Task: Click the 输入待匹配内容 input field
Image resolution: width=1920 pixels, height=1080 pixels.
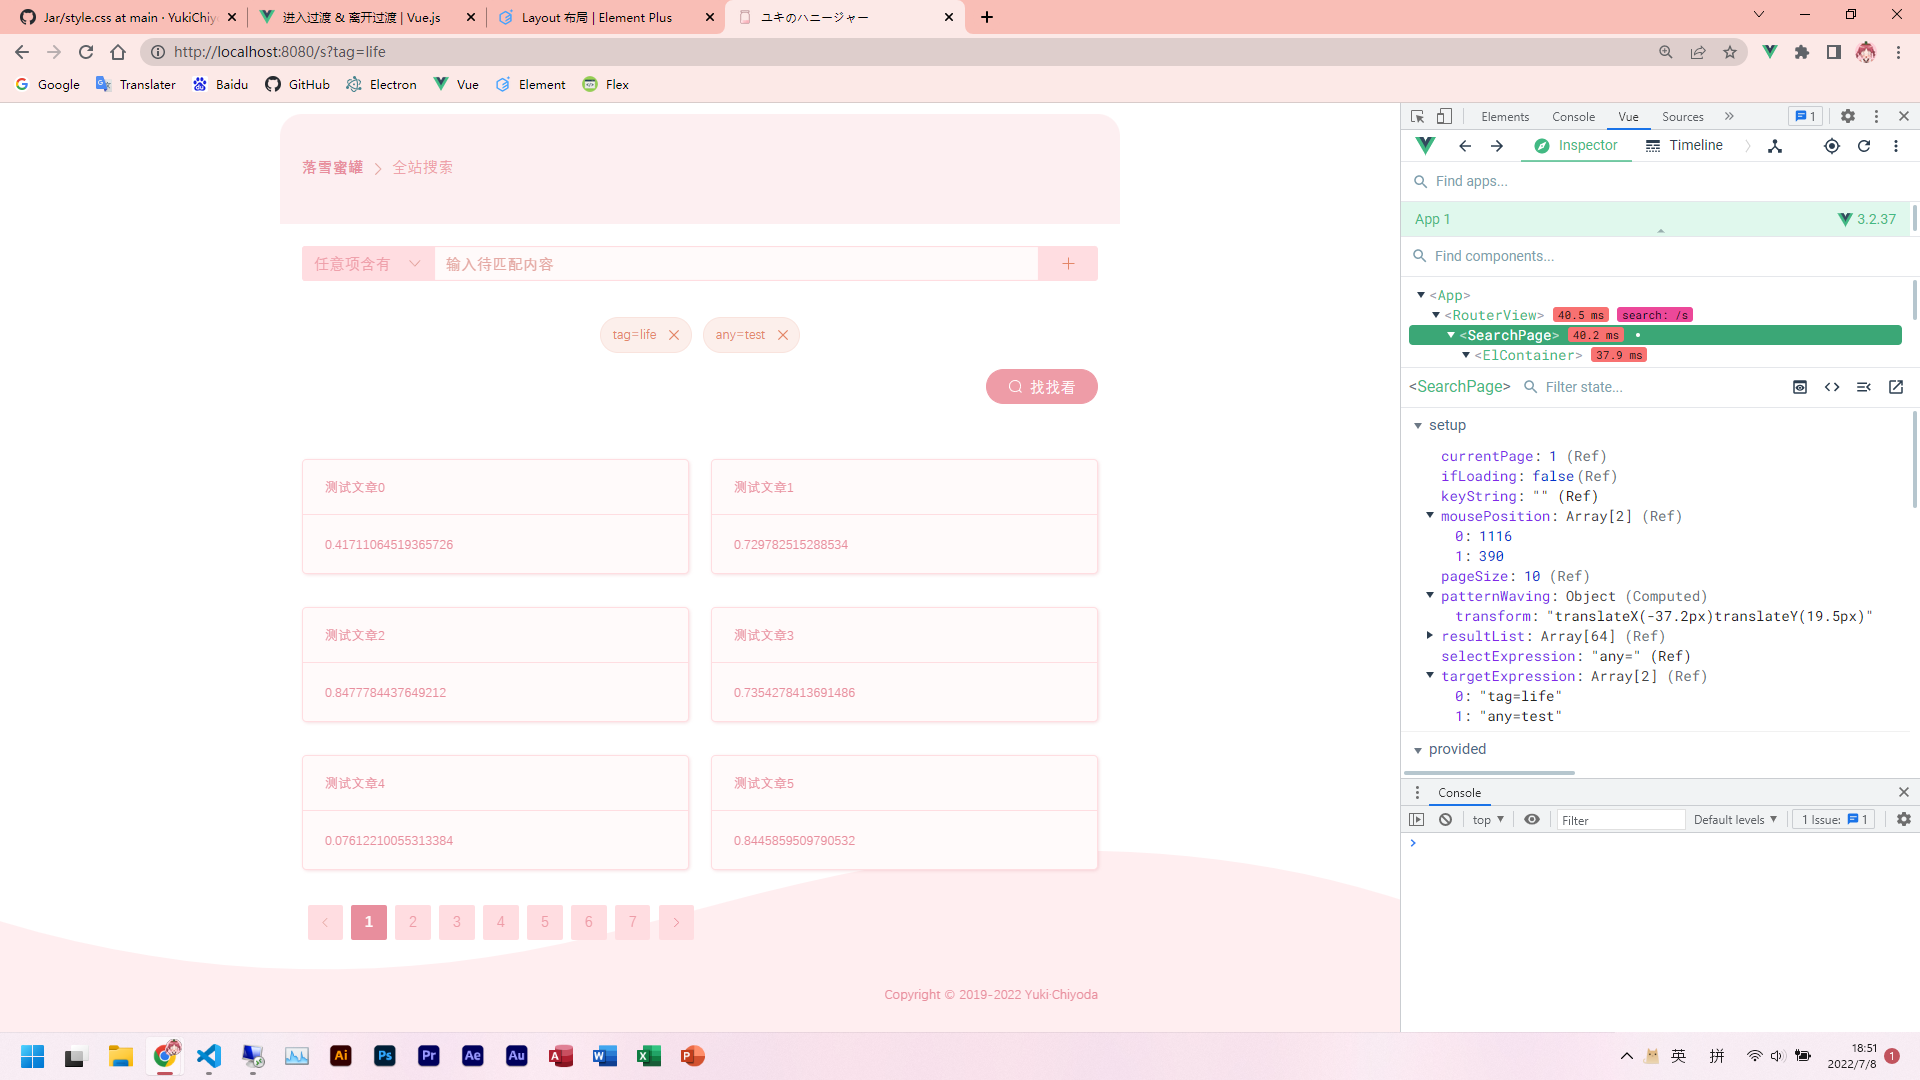Action: coord(735,264)
